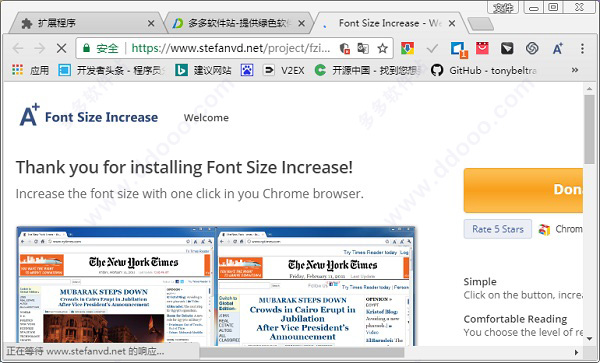Open the blue extension icon with orange badge
The image size is (600, 363).
click(458, 49)
